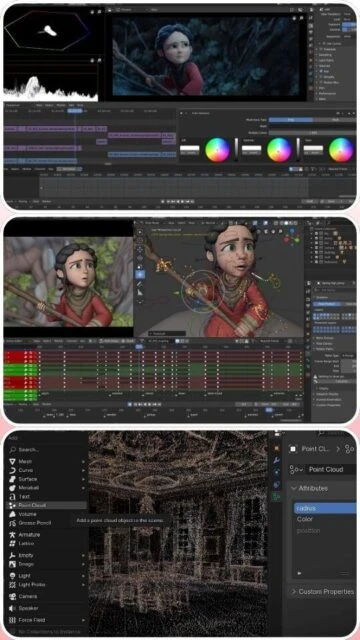The image size is (360, 640).
Task: Click the Armature icon in Add menu
Action: pos(12,534)
